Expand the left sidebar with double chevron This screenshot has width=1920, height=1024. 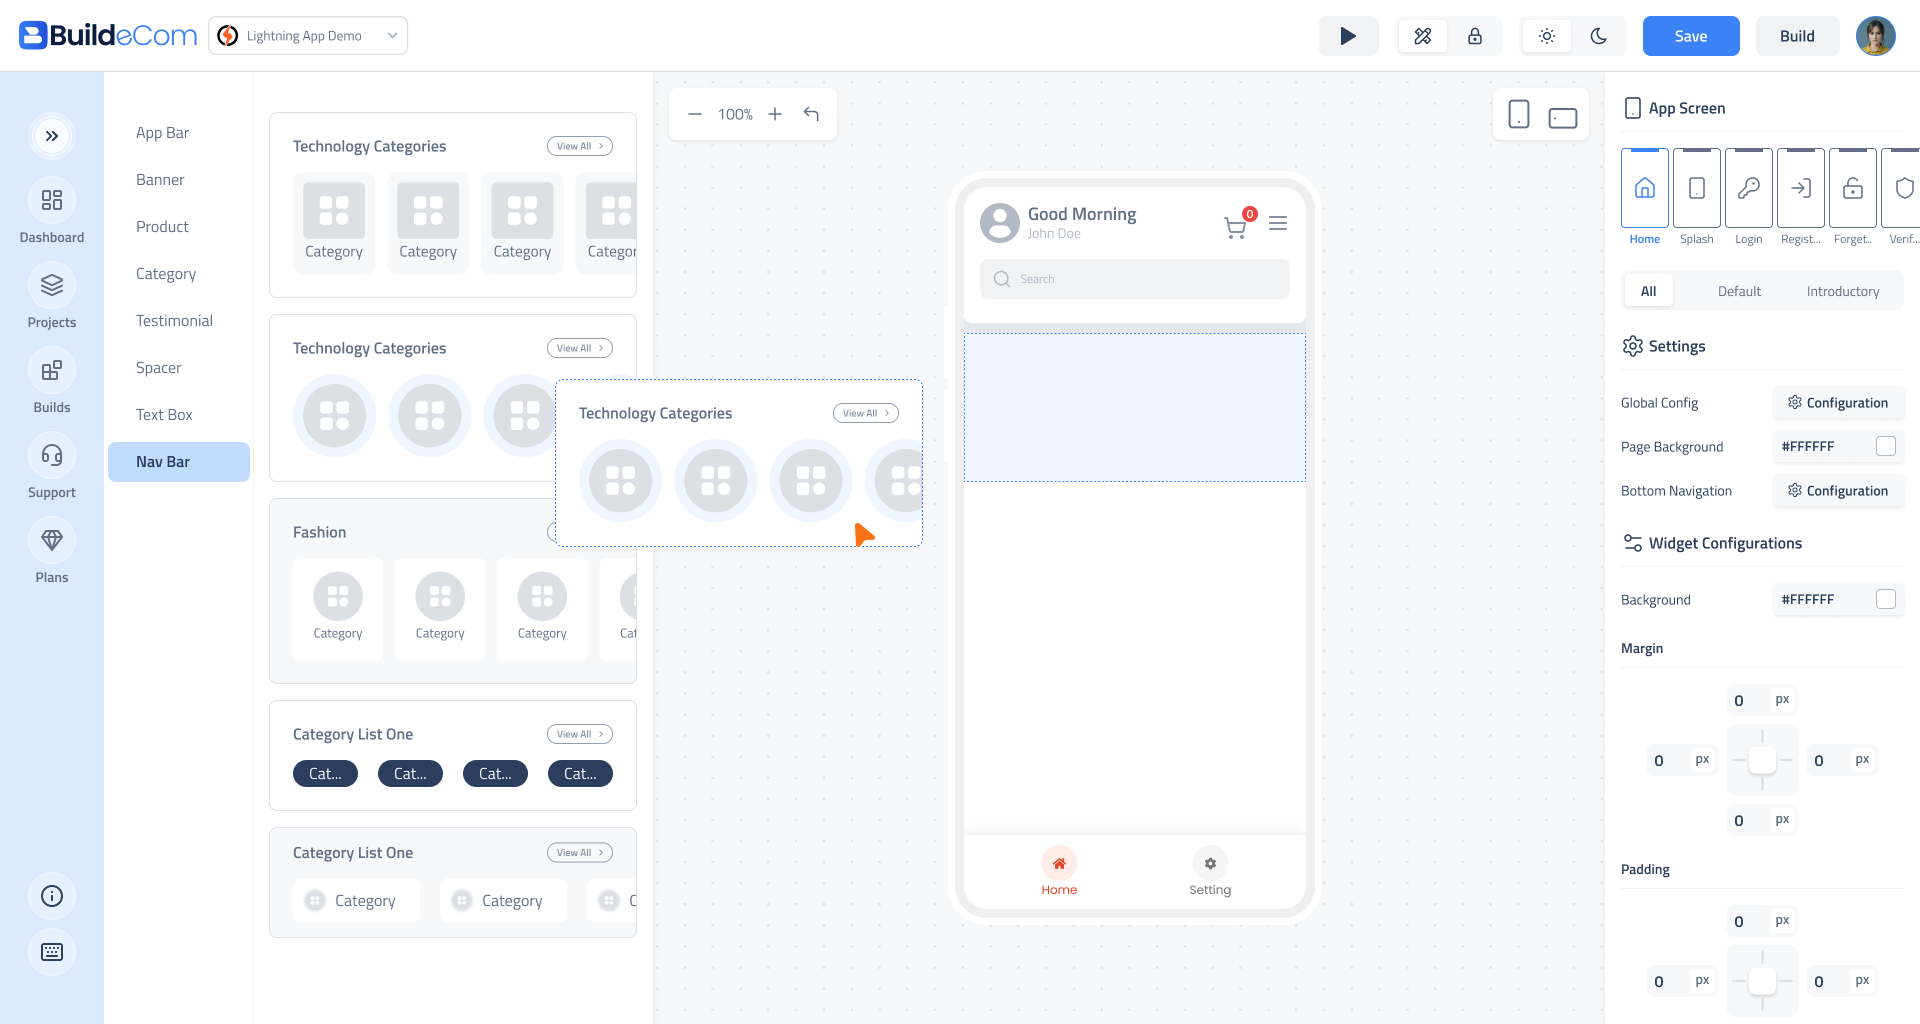[52, 136]
